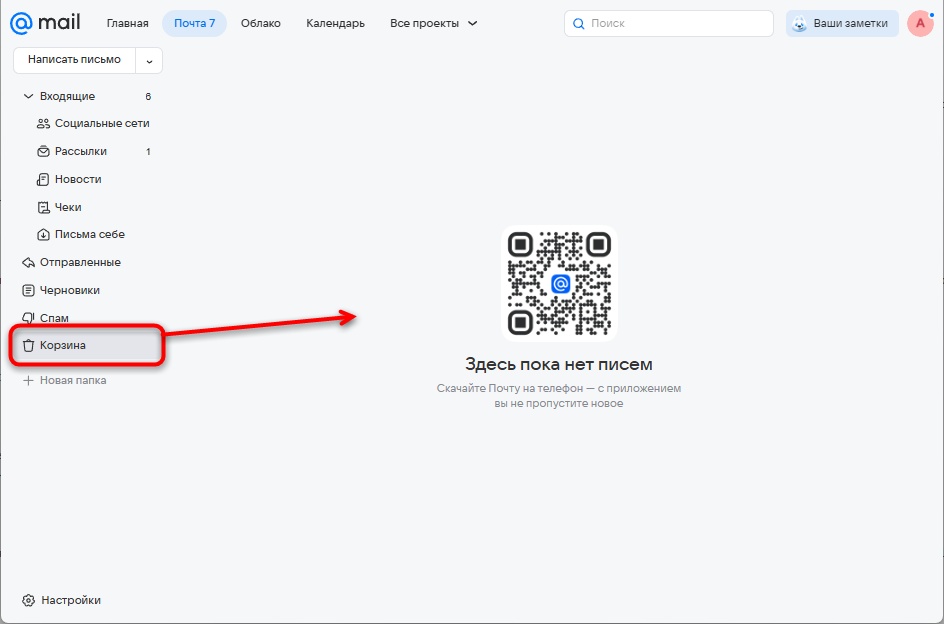Click the search magnifier icon
The height and width of the screenshot is (624, 944).
(579, 24)
